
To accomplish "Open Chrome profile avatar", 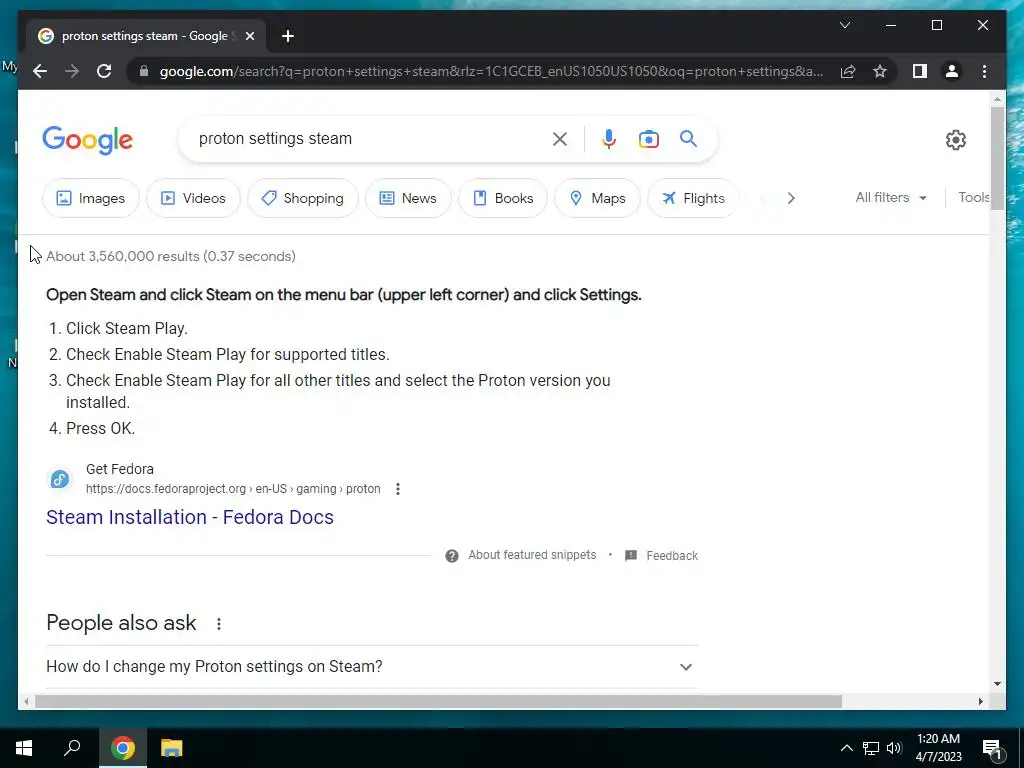I will click(x=952, y=71).
